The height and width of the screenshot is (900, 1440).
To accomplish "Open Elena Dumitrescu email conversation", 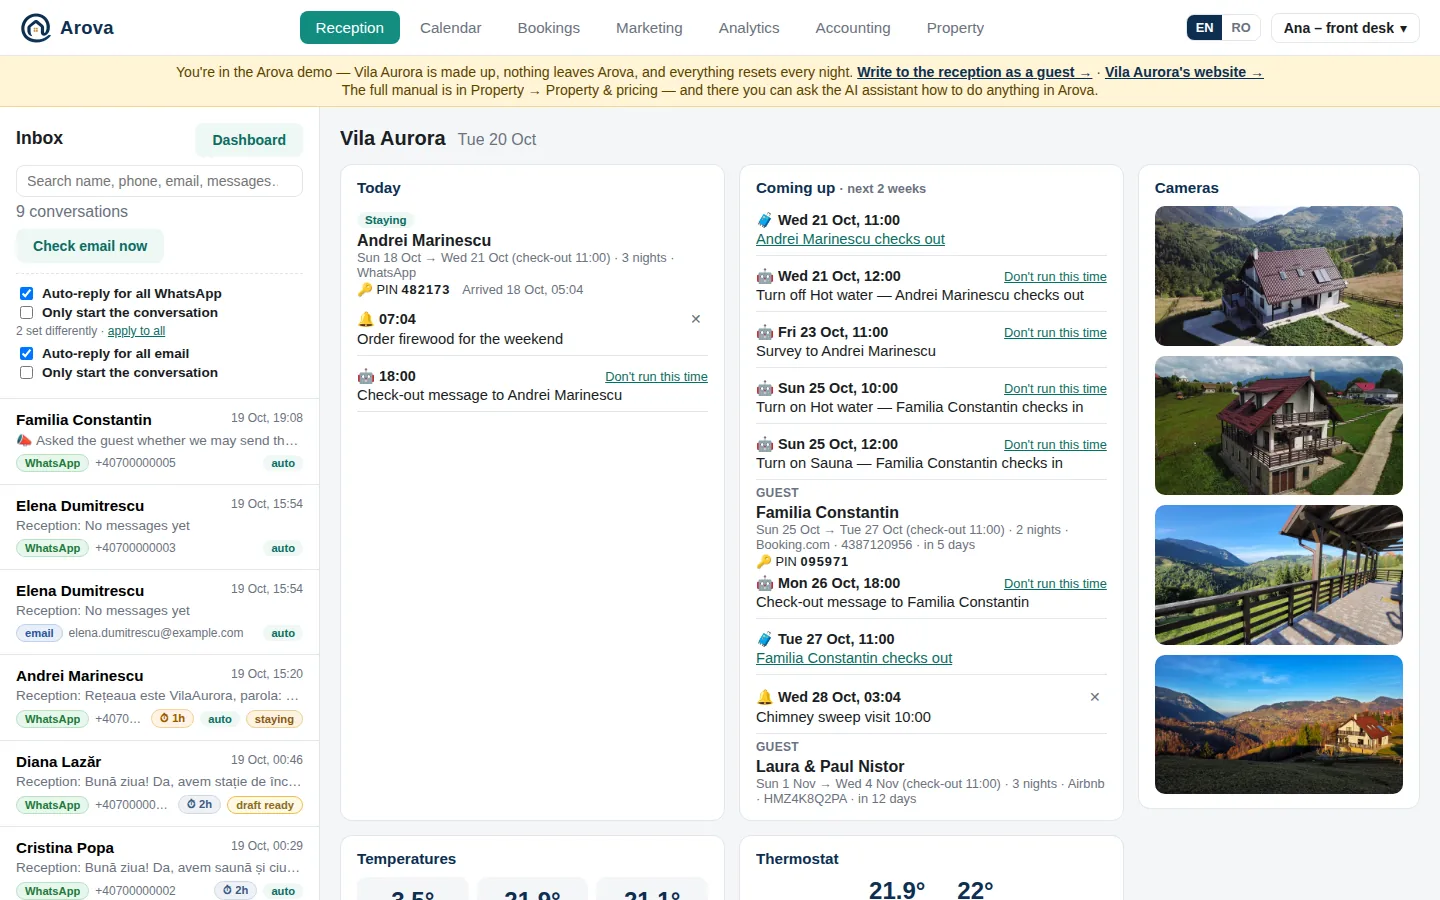I will coord(159,612).
